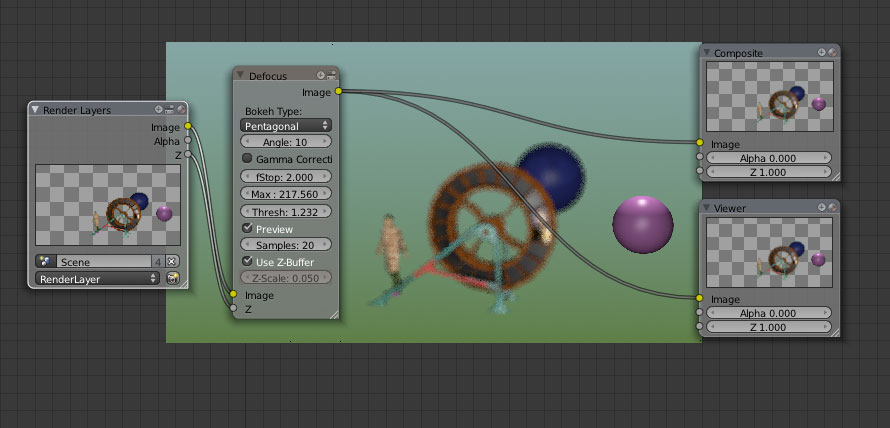Click the Image output socket on Defocus node

pyautogui.click(x=339, y=92)
